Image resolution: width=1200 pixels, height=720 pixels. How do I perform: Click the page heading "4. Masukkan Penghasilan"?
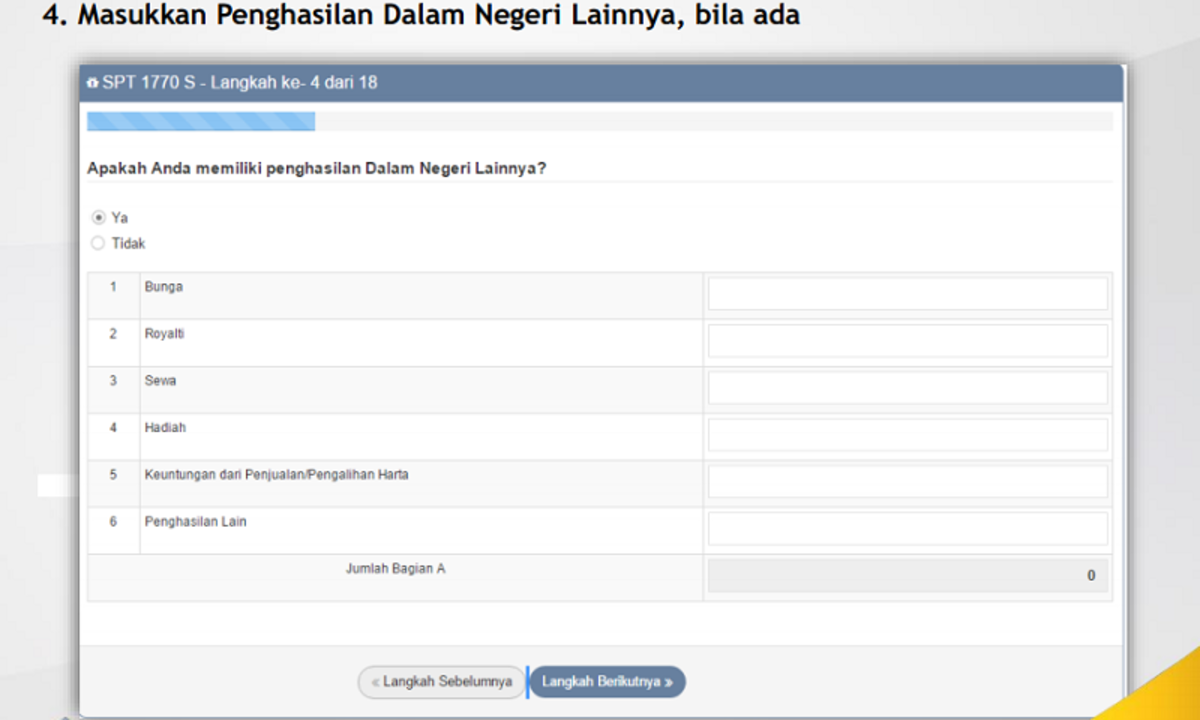pos(420,17)
